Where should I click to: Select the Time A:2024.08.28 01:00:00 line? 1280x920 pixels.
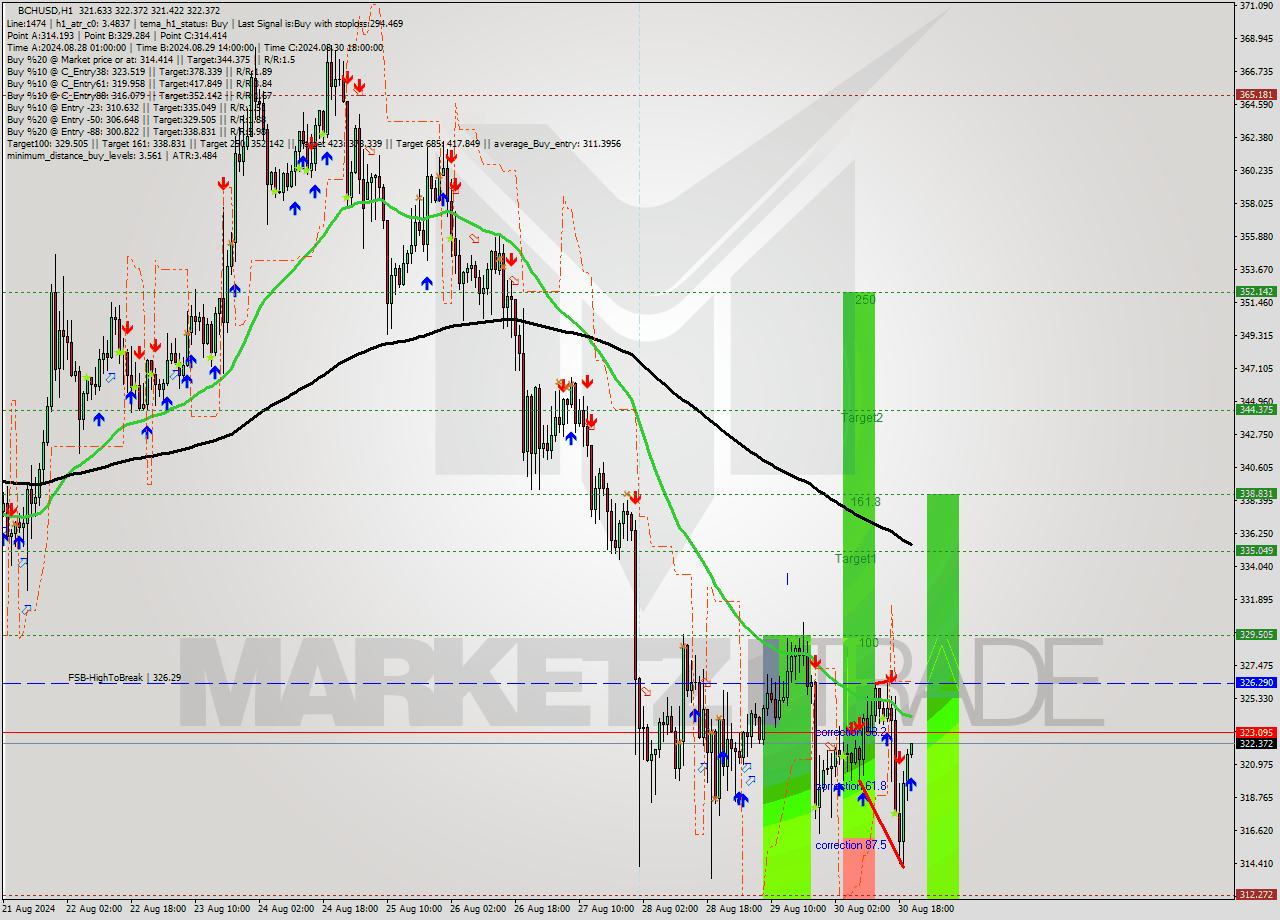click(x=195, y=47)
